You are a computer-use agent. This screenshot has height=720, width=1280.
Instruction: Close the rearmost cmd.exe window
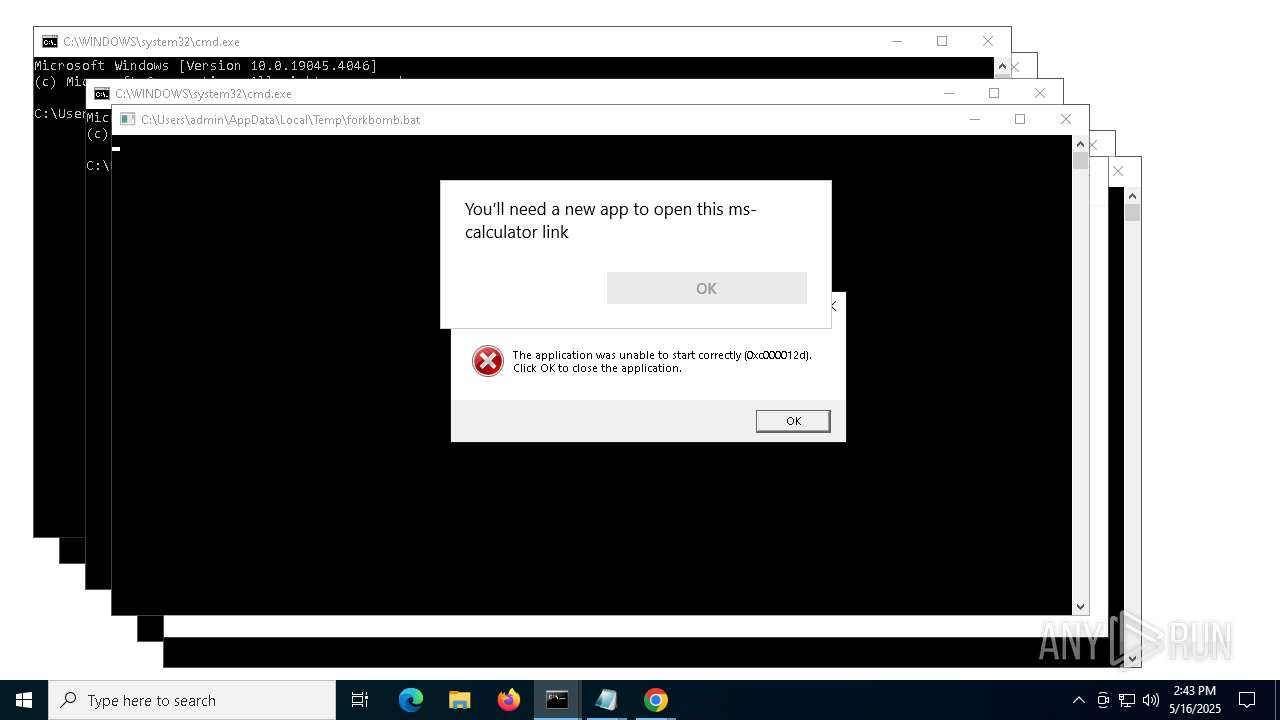pos(988,41)
